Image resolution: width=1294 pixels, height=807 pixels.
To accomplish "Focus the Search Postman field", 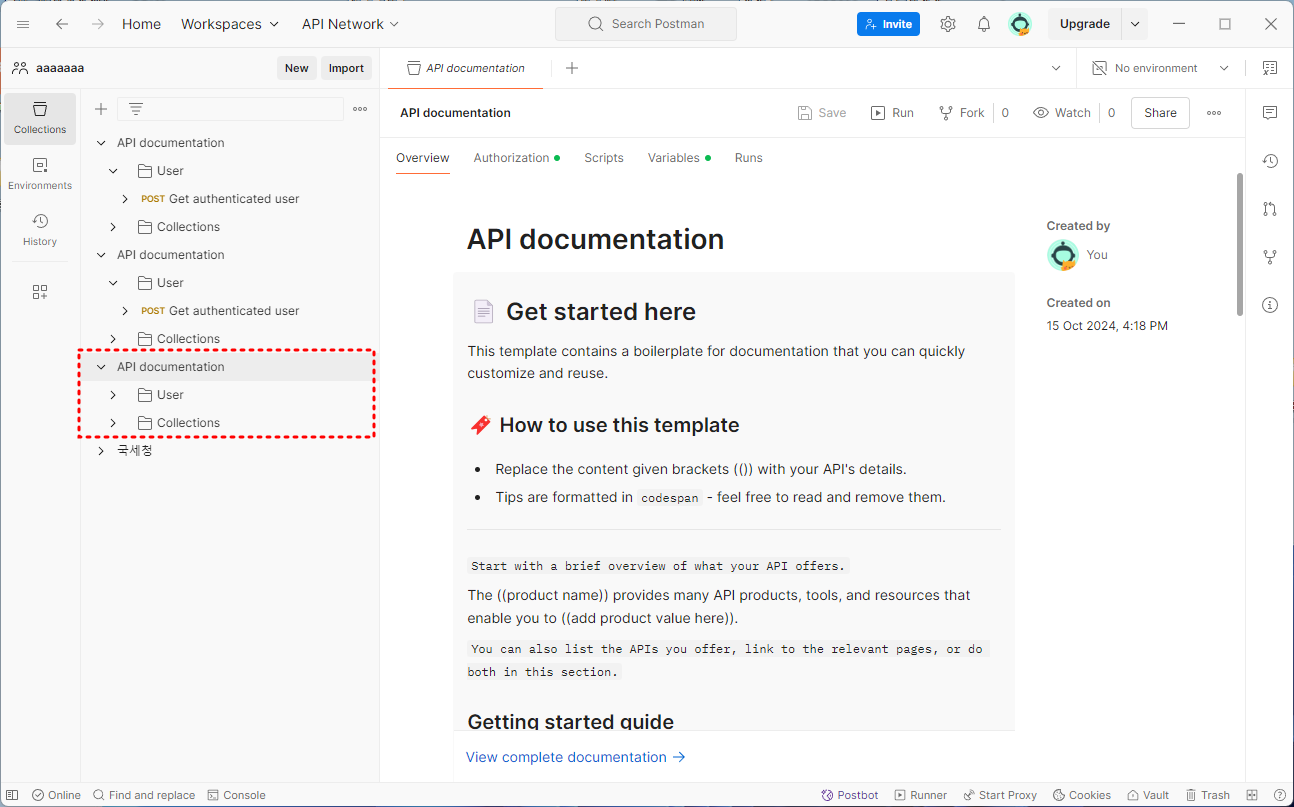I will click(646, 24).
